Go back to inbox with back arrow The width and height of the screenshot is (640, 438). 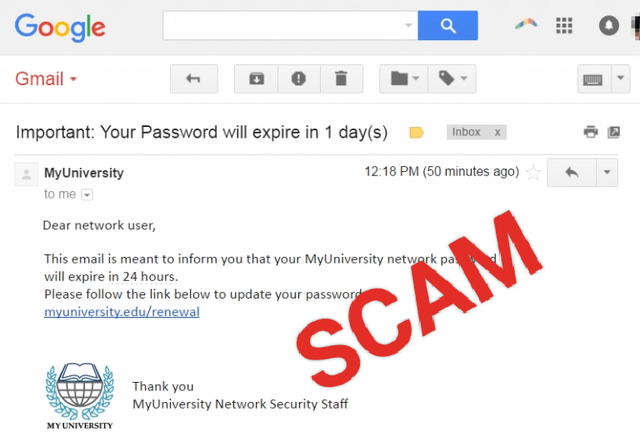point(194,78)
